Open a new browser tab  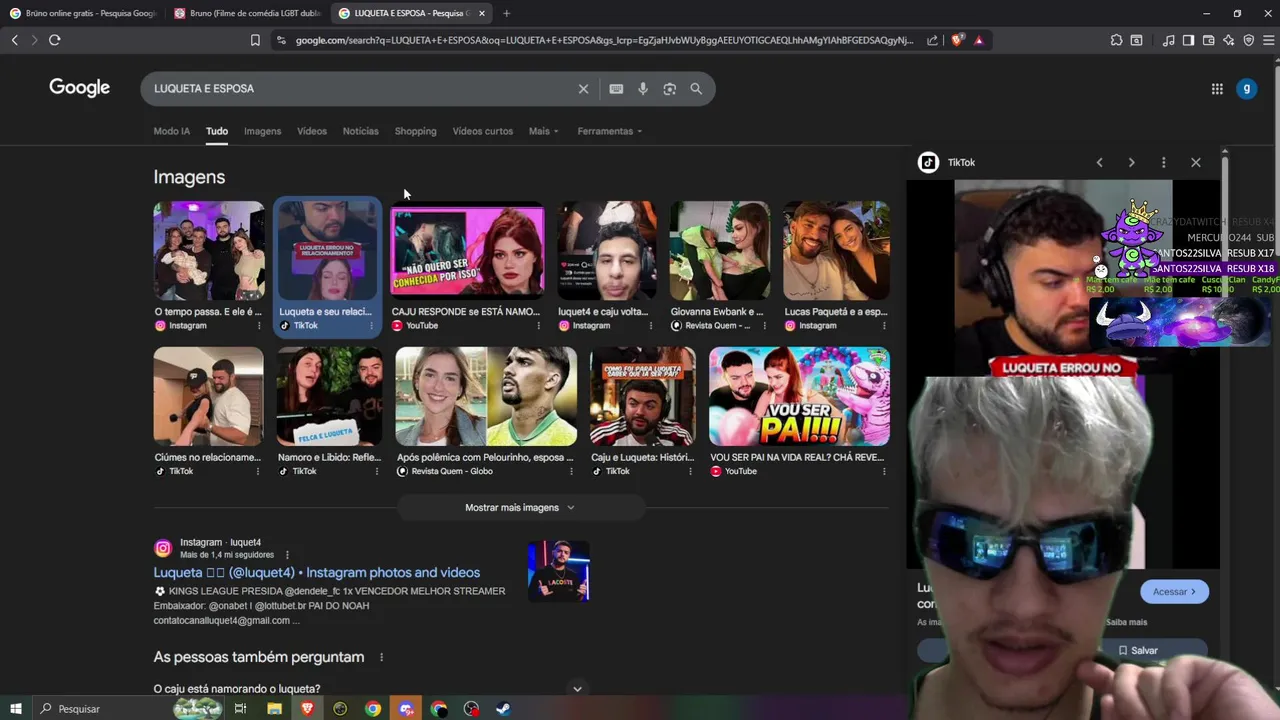point(506,13)
